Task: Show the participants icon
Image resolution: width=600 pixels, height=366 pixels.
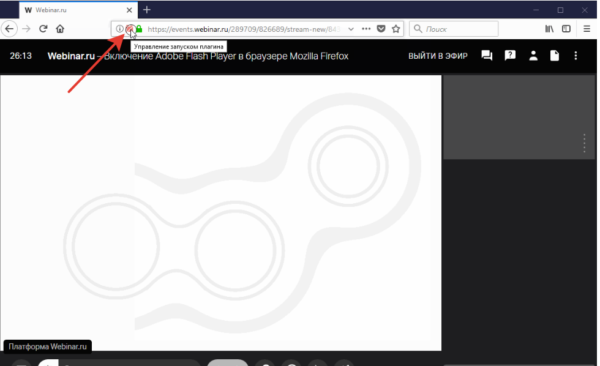Action: point(533,56)
